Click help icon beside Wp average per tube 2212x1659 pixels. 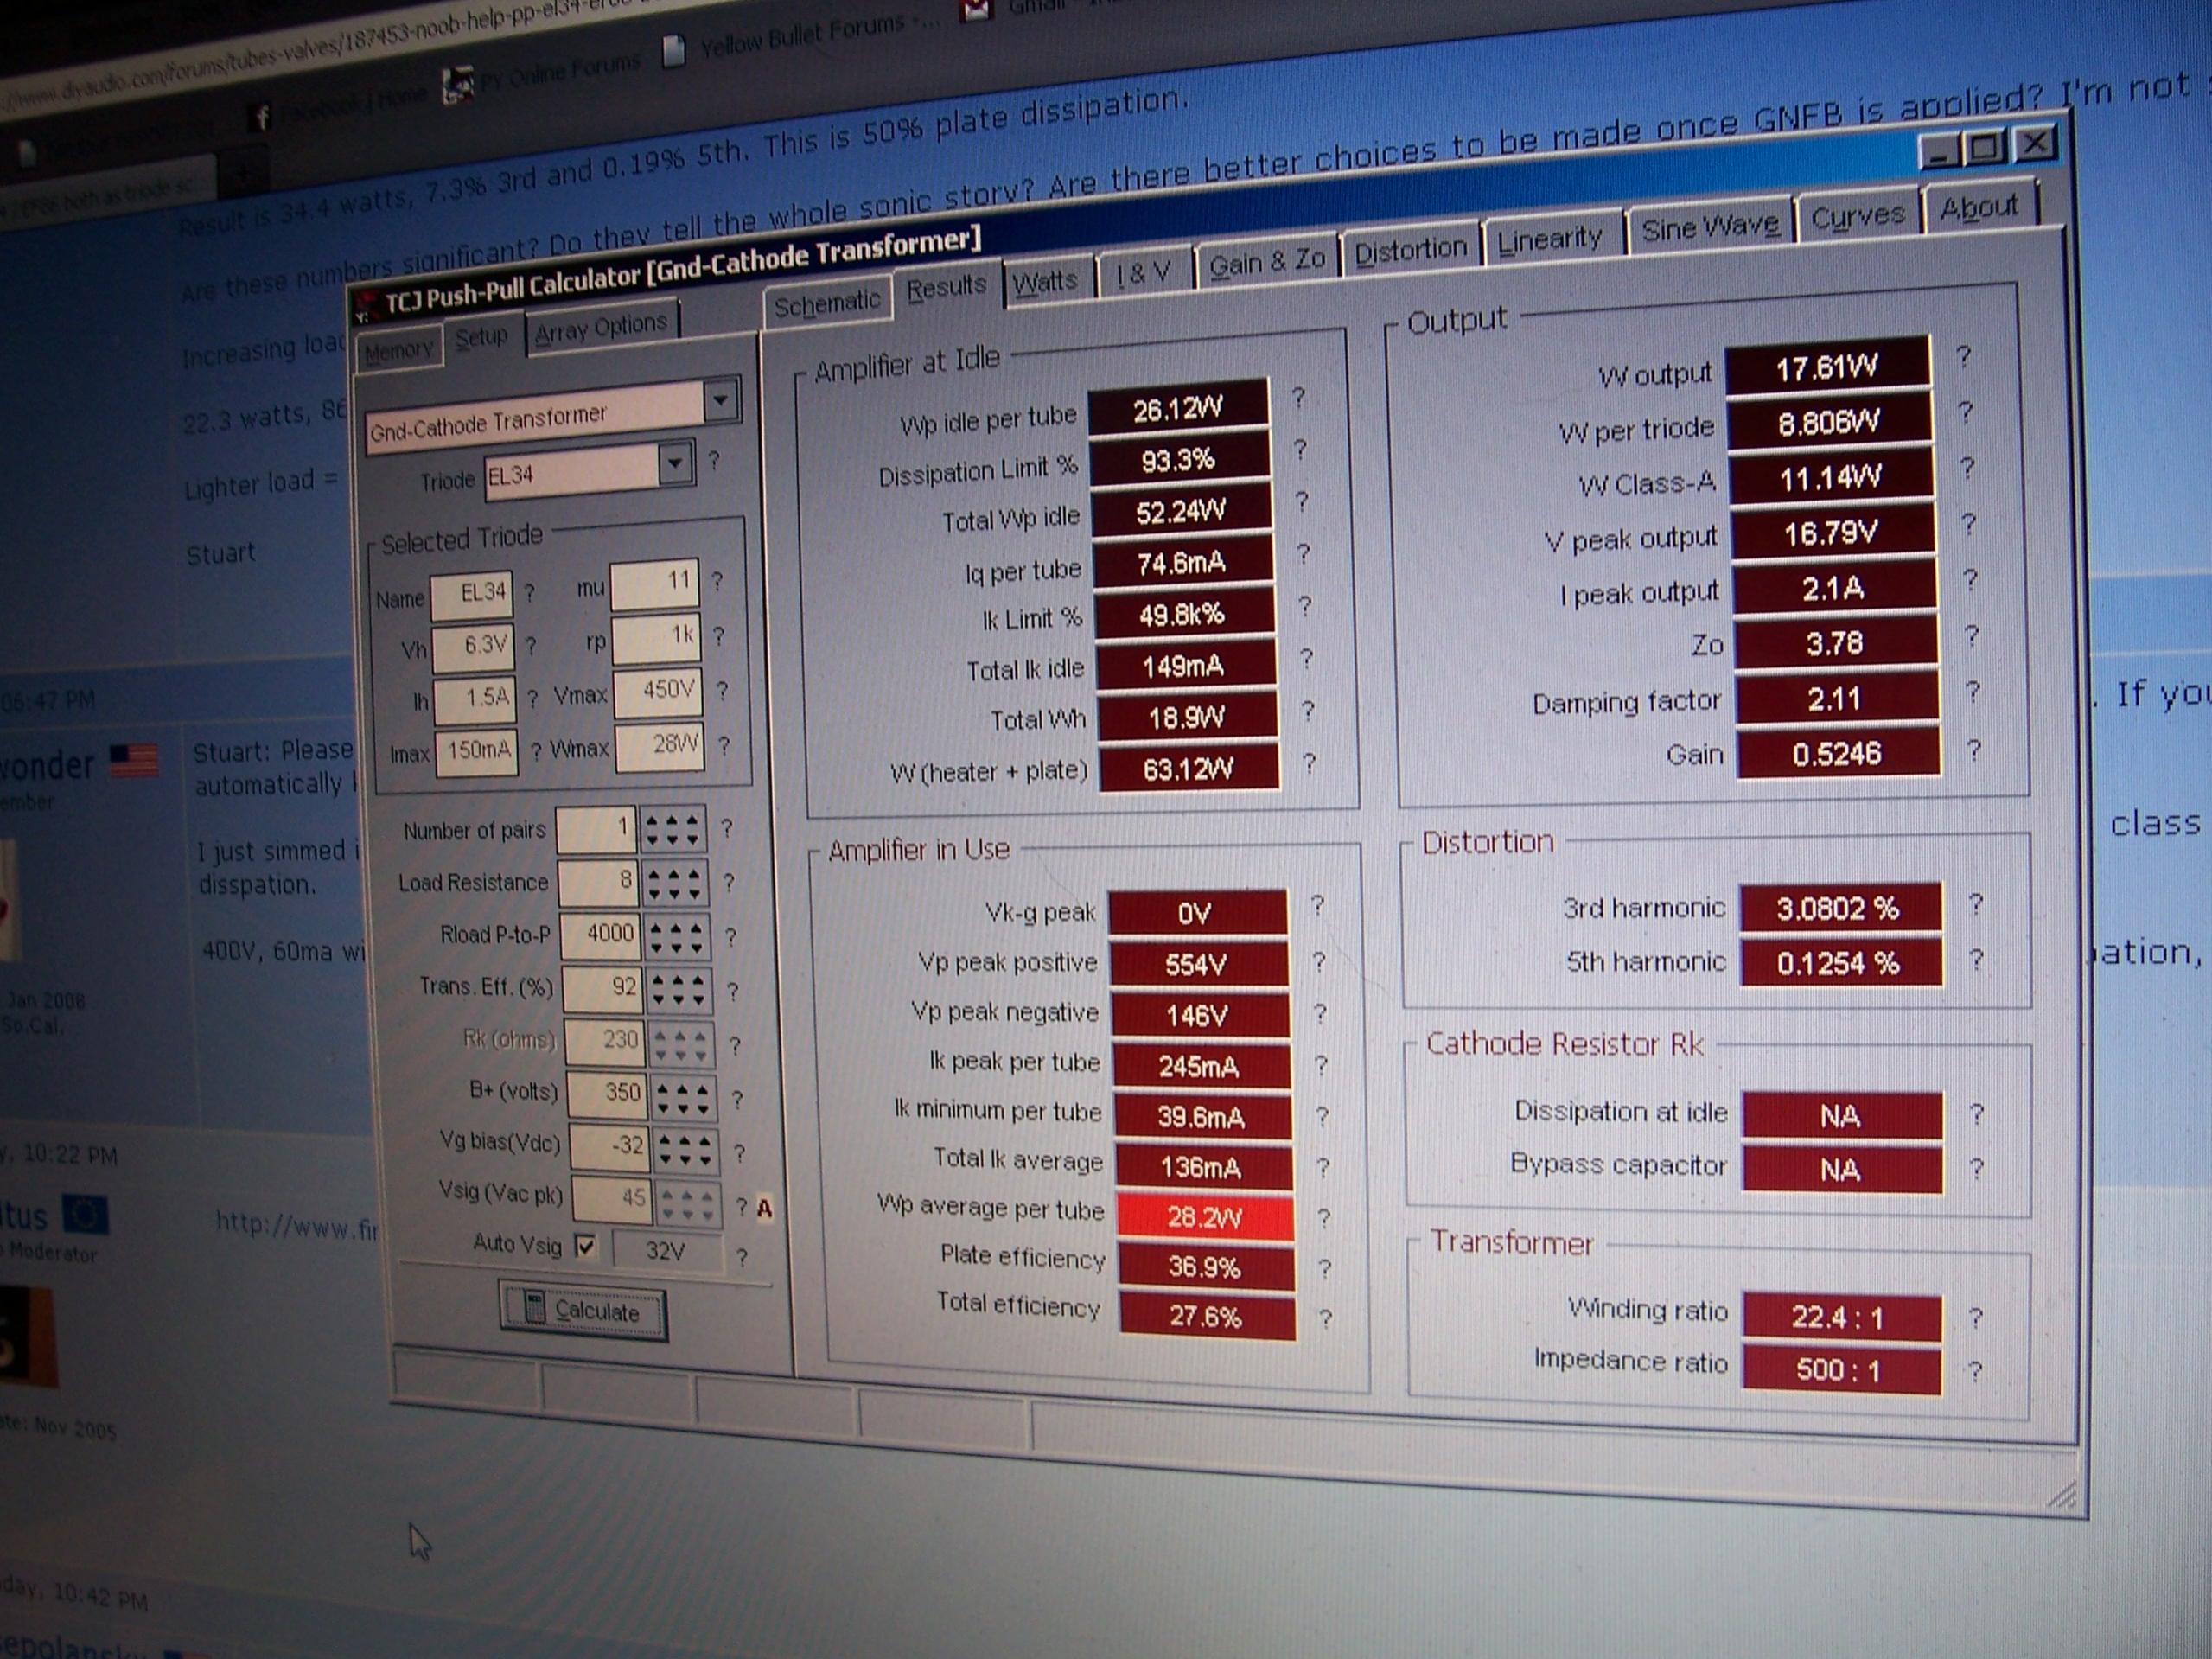coord(1323,1218)
